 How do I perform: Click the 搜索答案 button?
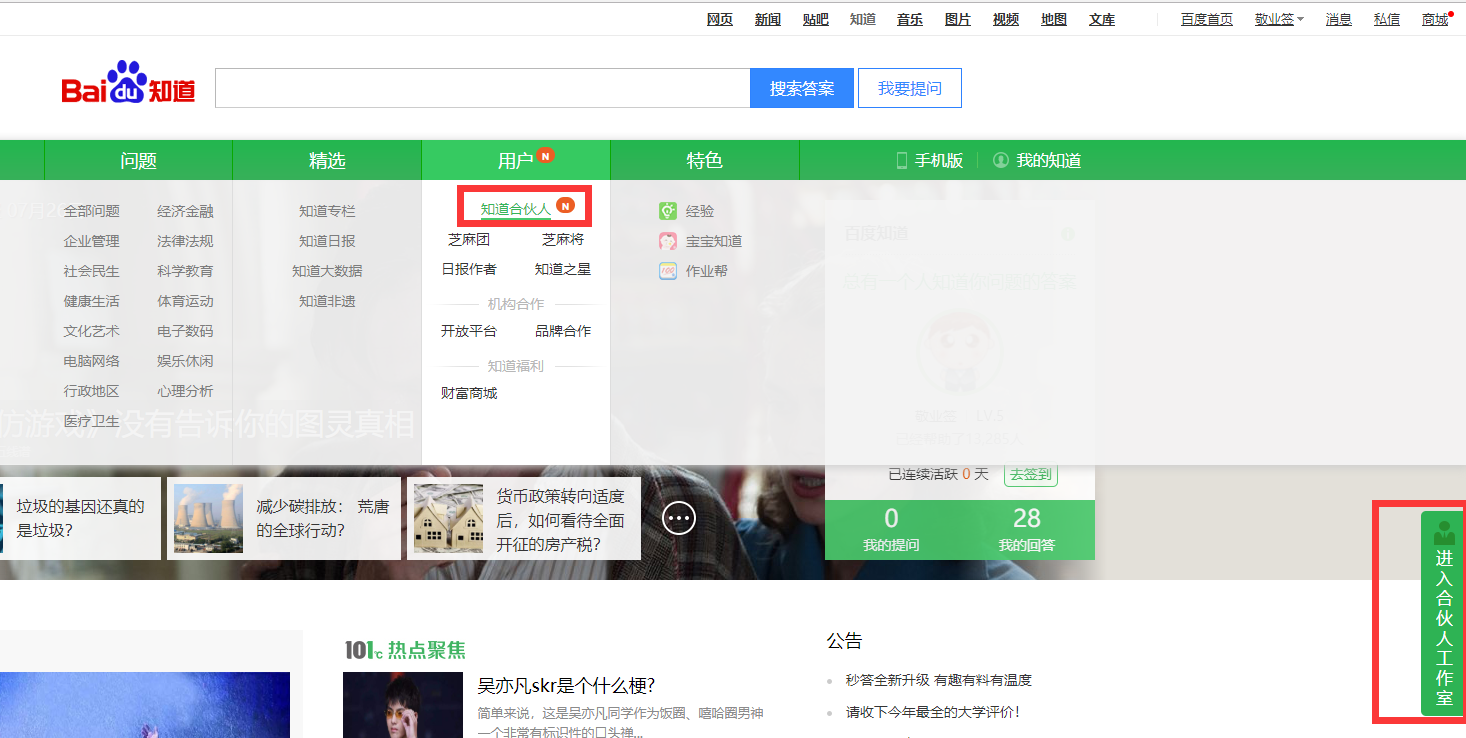802,88
